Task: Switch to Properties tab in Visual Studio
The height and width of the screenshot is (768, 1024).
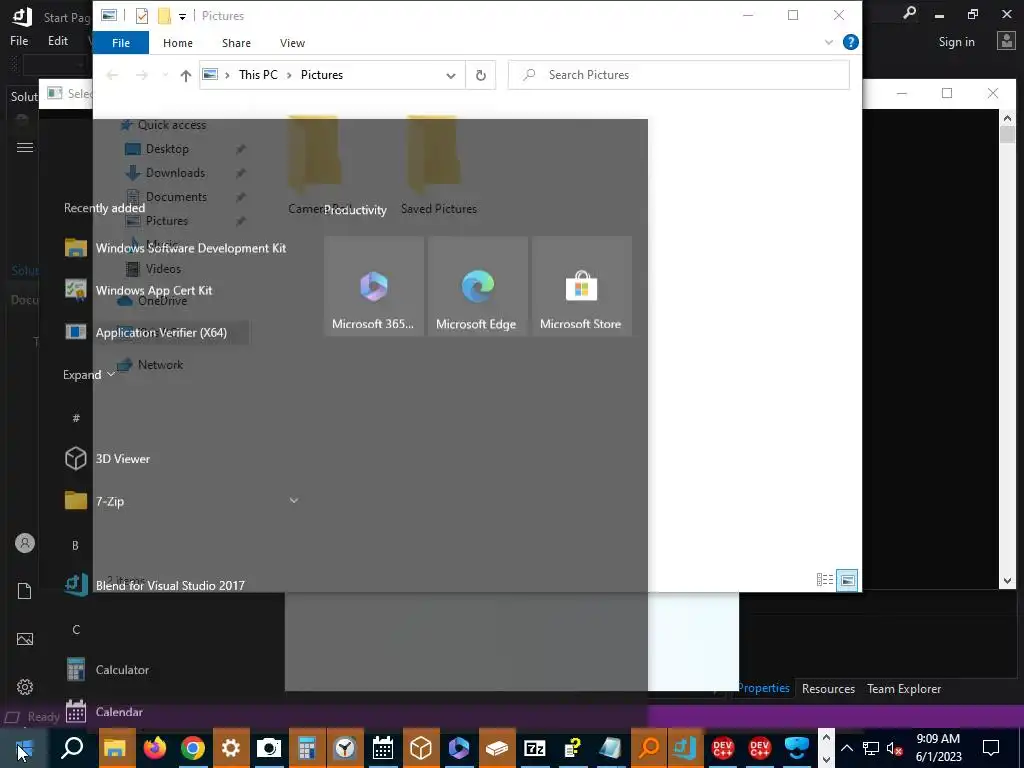Action: point(764,688)
